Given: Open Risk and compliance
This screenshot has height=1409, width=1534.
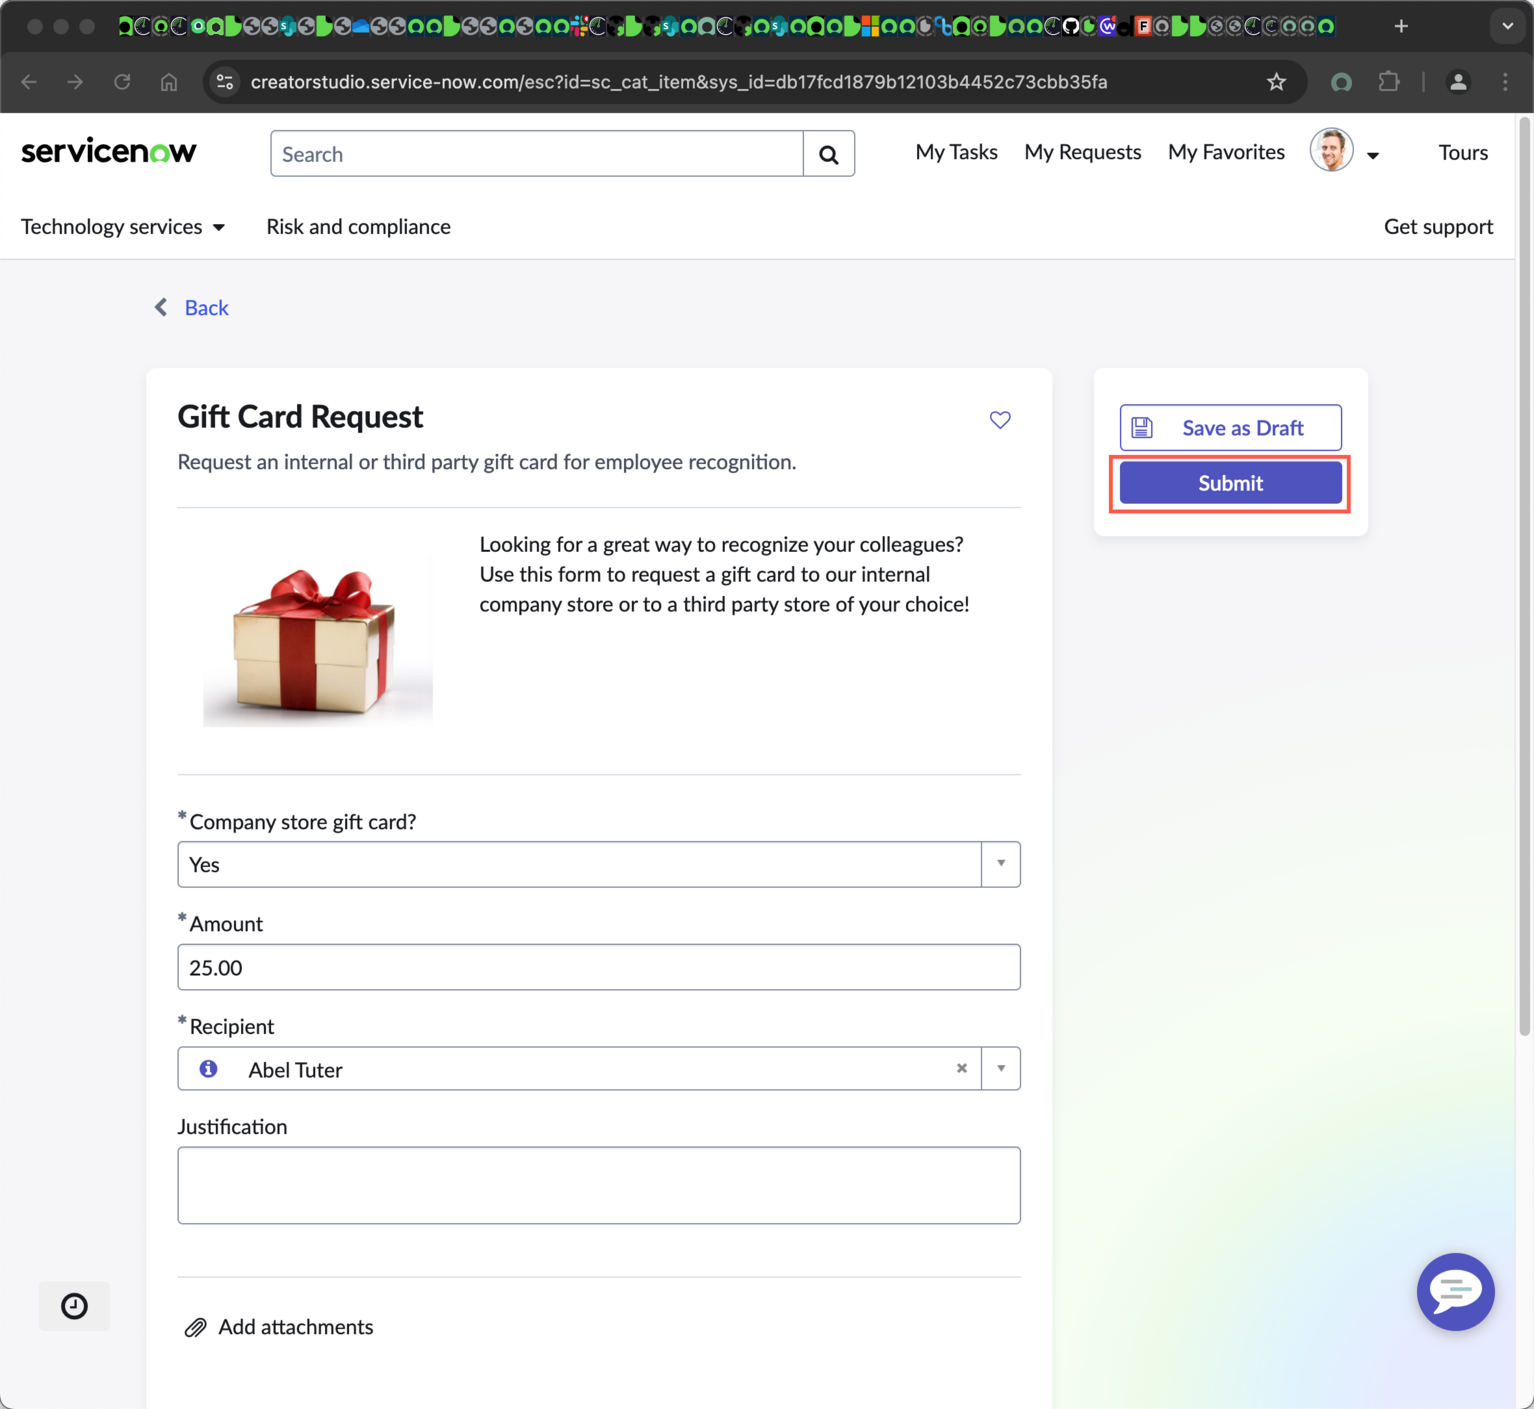Looking at the screenshot, I should point(358,227).
